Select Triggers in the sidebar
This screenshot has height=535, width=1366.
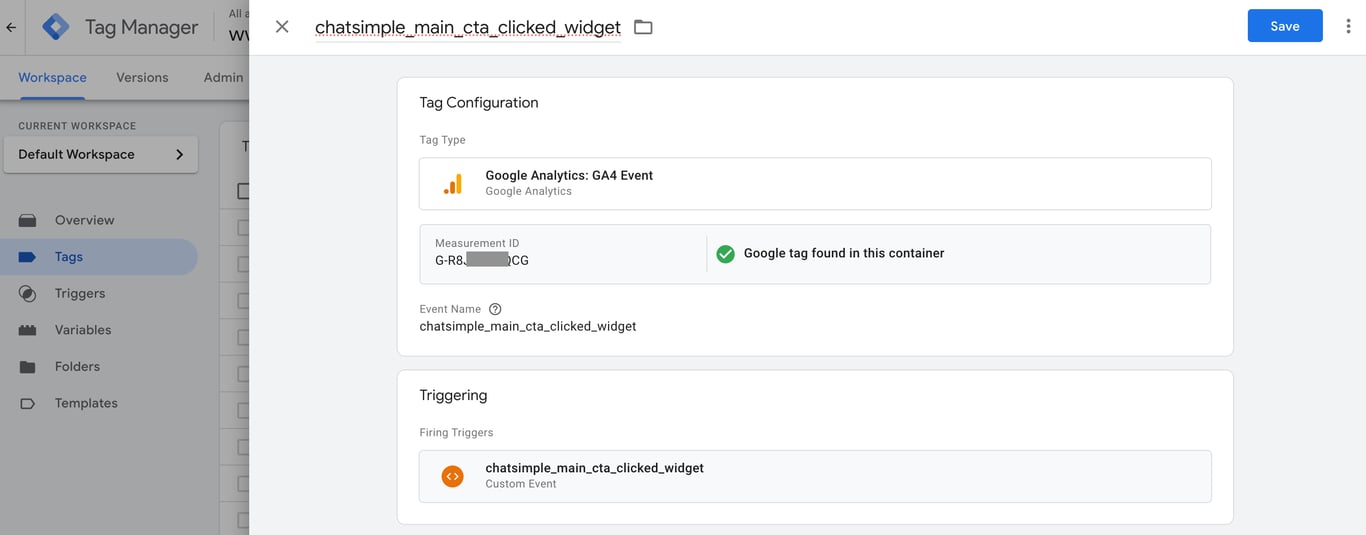tap(80, 293)
